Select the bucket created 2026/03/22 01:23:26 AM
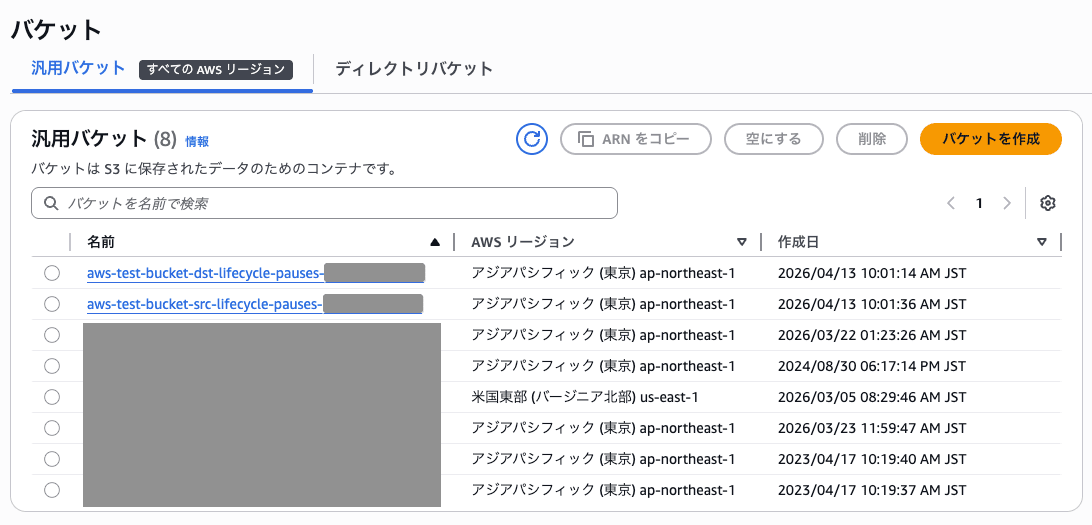 (52, 335)
